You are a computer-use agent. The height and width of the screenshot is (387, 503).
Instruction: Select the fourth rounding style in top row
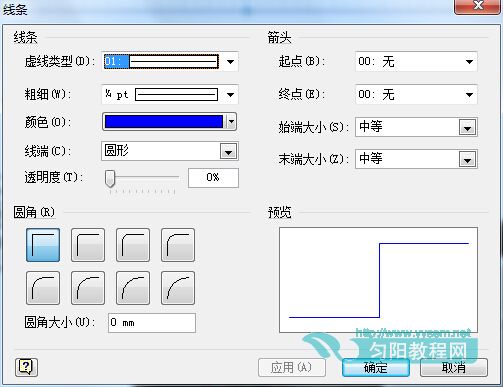point(178,245)
